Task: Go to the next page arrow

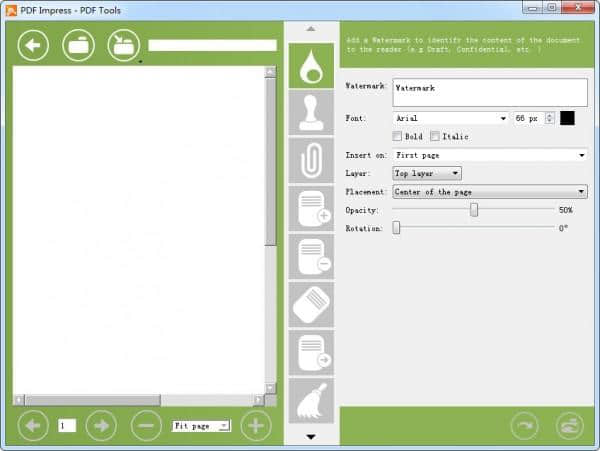Action: 101,425
